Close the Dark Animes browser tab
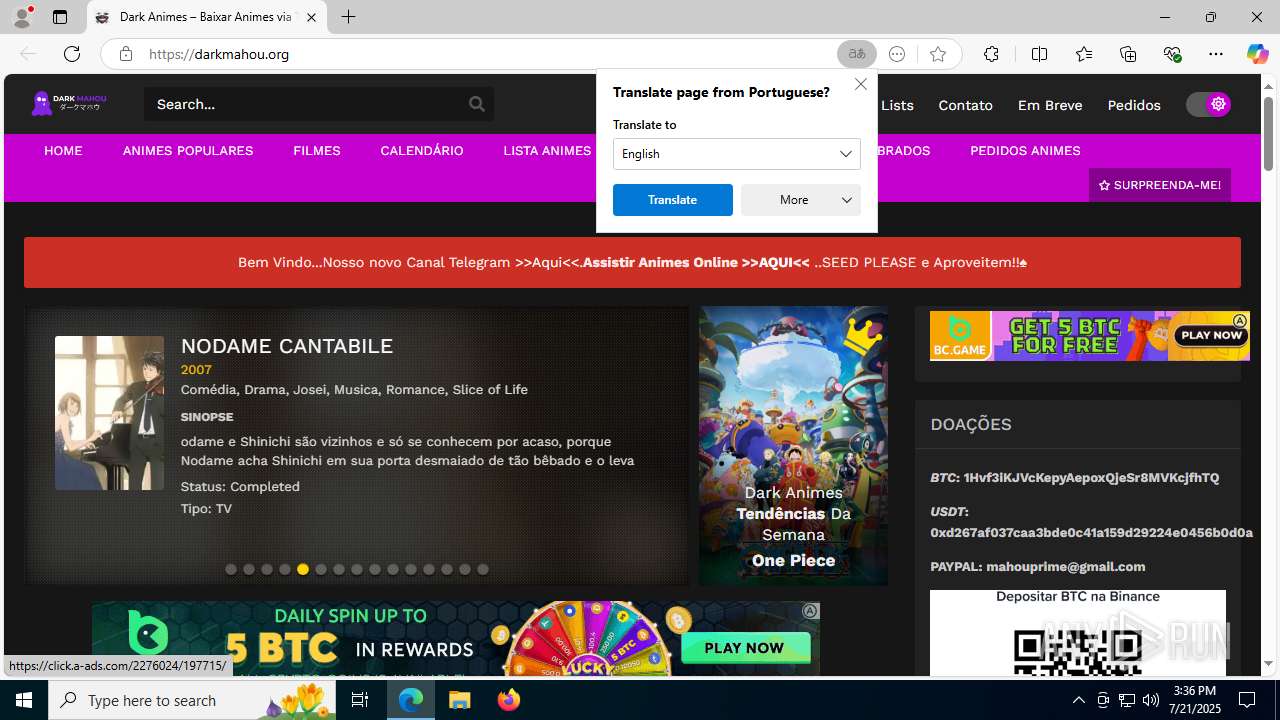 pyautogui.click(x=311, y=17)
